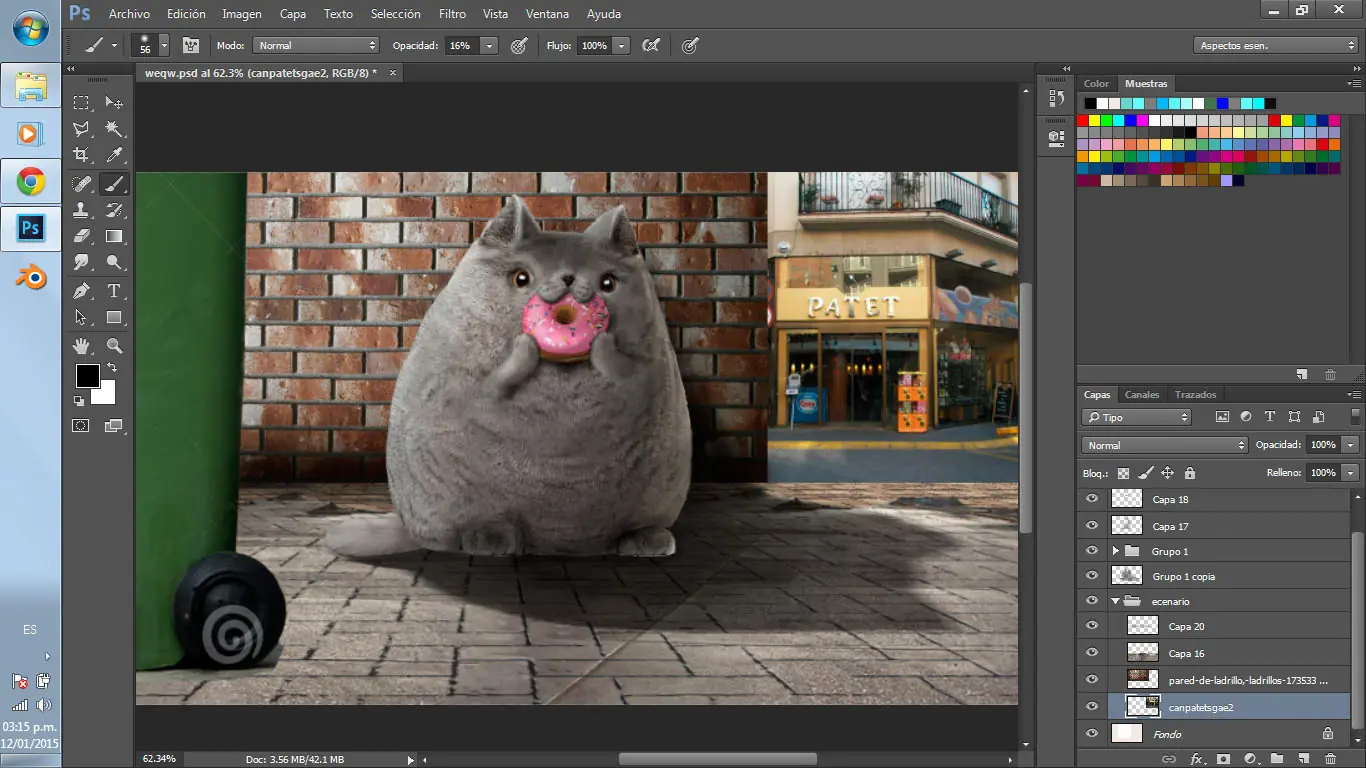Delete layer using trash icon in Capas panel

tap(1330, 760)
